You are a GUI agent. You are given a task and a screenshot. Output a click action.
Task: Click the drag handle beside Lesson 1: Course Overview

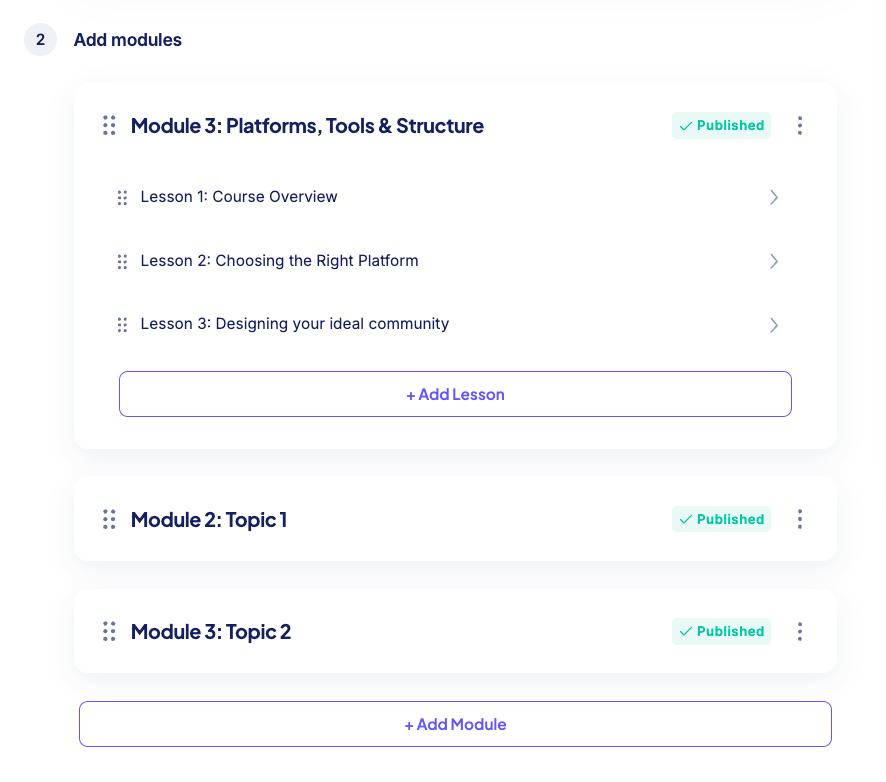122,197
